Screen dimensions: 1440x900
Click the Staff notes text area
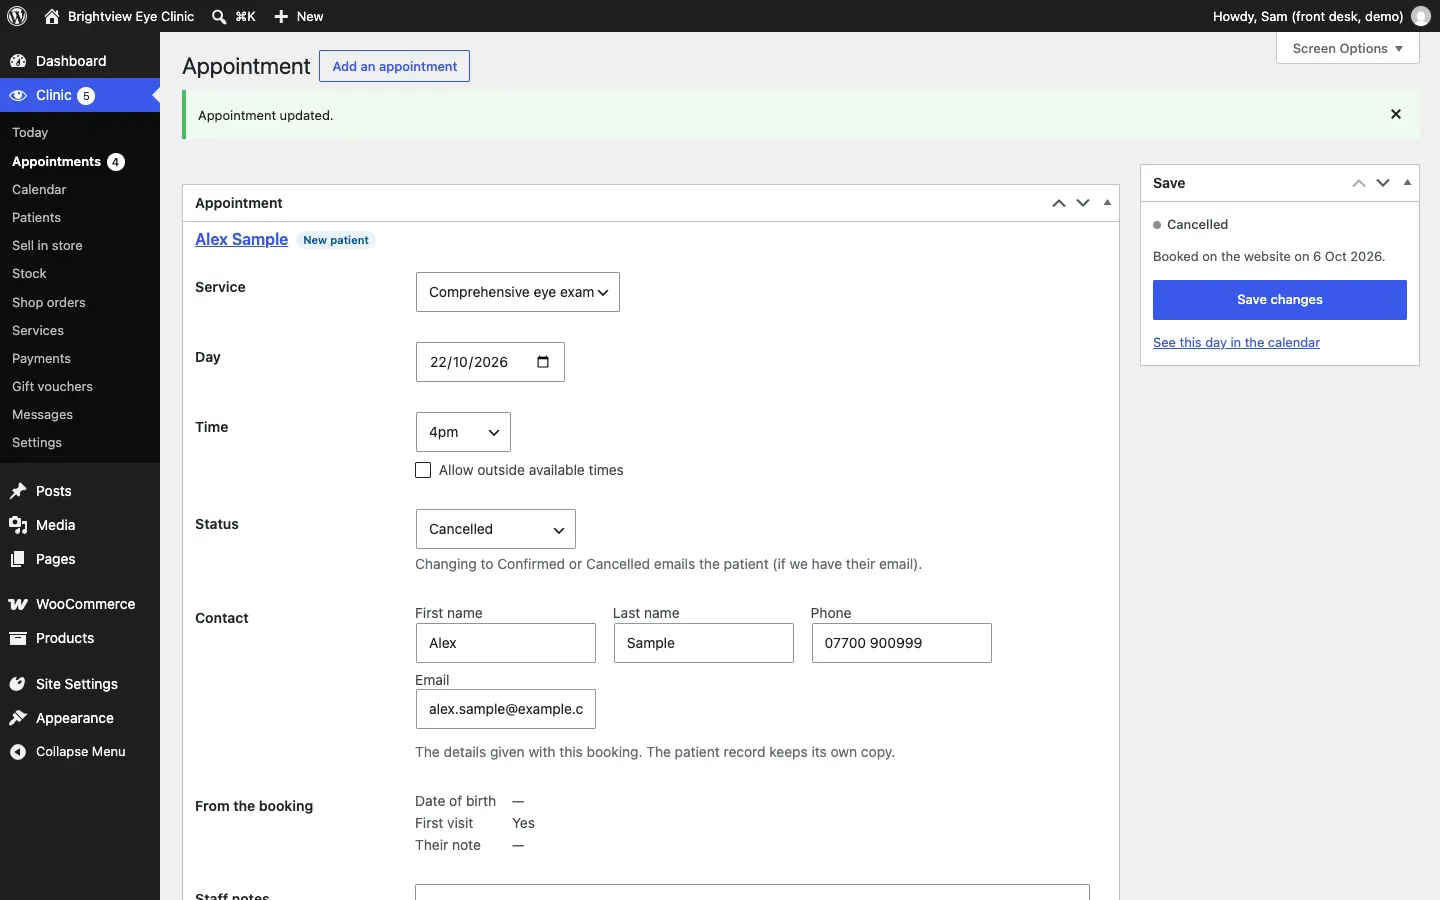752,892
